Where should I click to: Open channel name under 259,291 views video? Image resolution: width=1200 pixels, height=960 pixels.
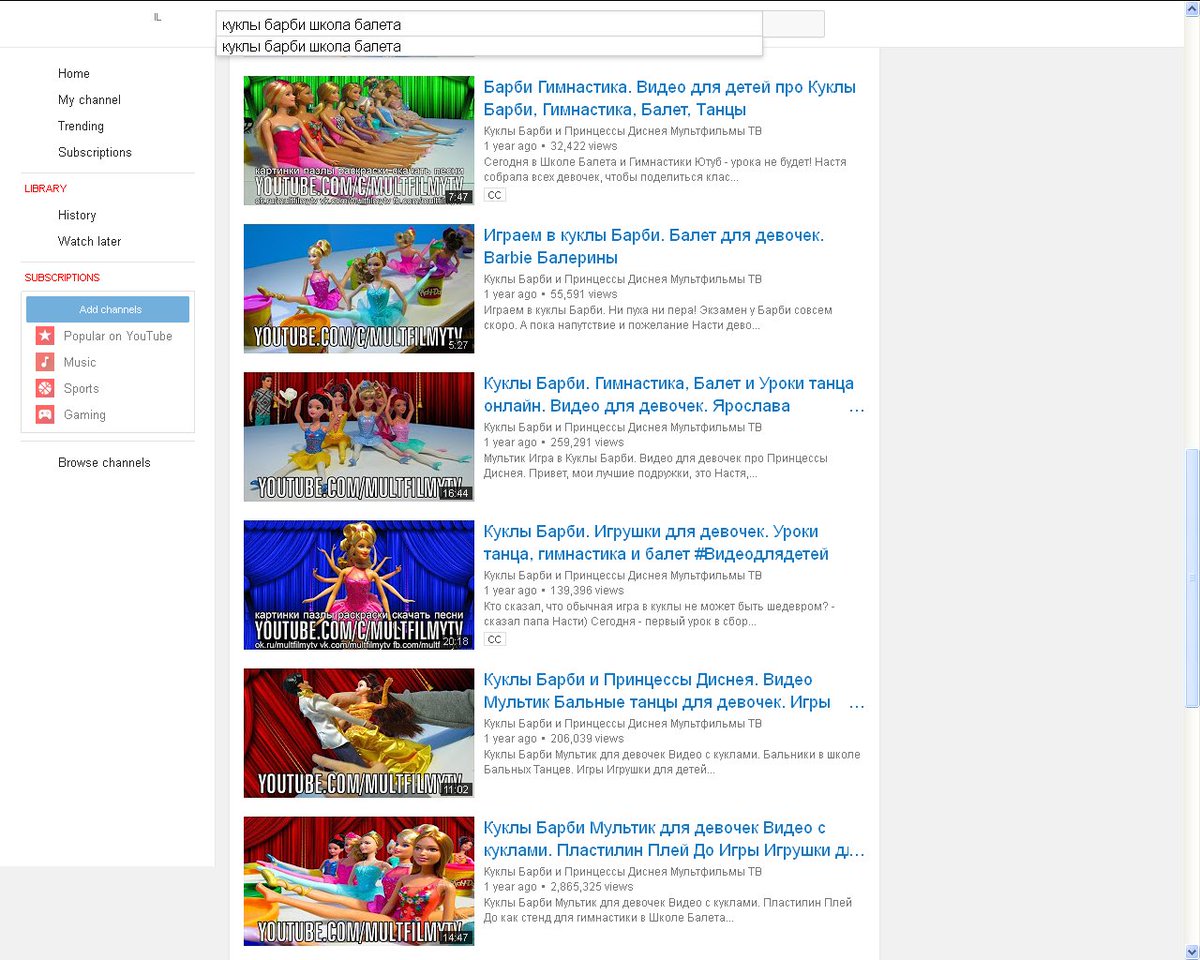tap(622, 427)
